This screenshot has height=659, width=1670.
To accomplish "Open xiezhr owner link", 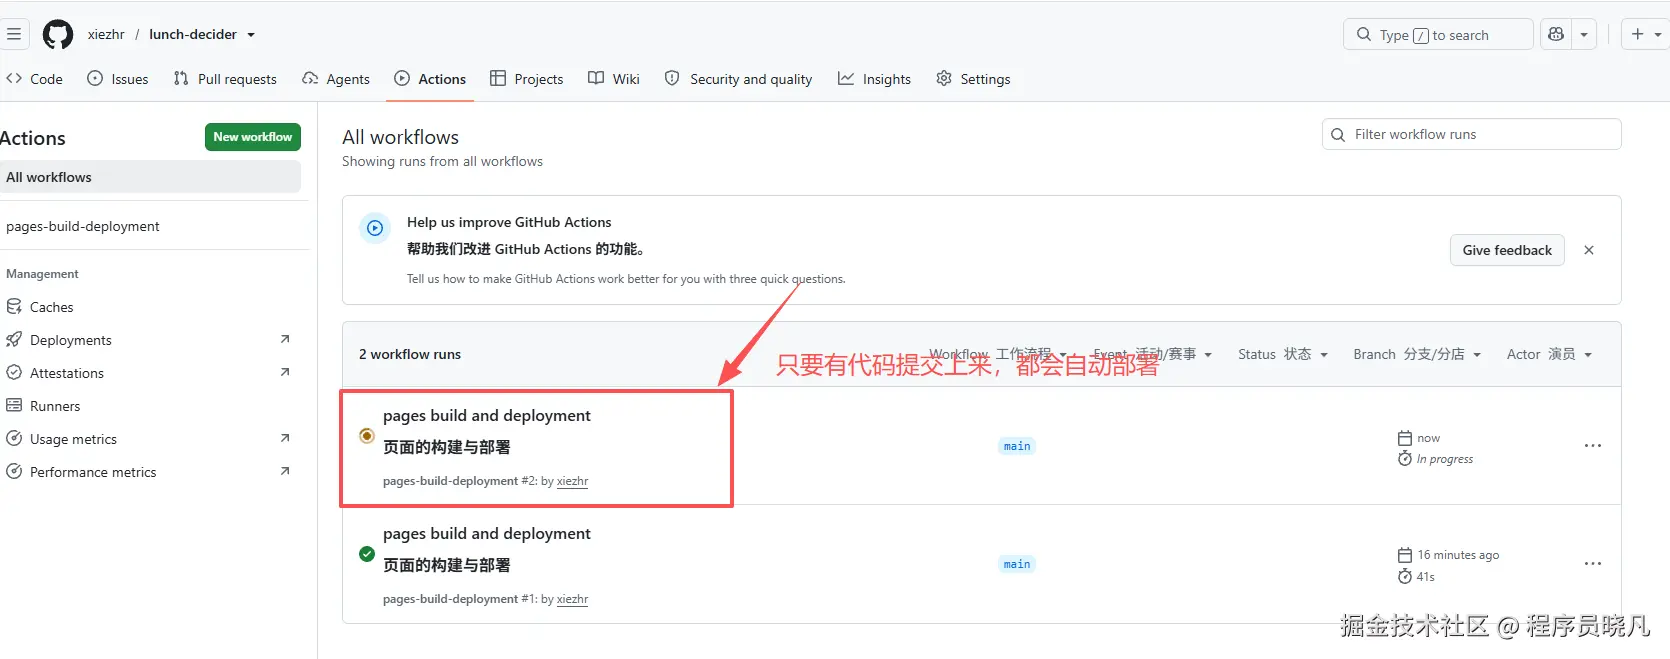I will (106, 34).
